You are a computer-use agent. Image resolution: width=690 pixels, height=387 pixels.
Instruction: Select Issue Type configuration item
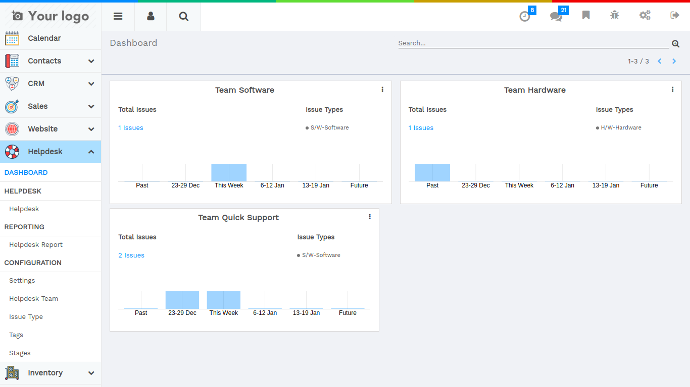coord(26,317)
